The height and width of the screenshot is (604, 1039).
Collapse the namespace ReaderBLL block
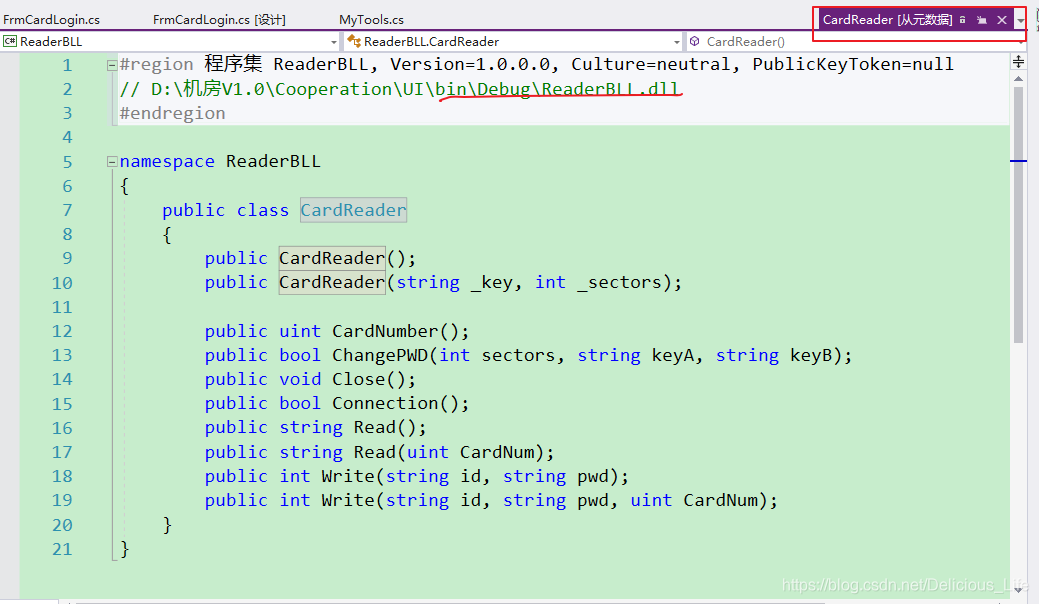112,162
